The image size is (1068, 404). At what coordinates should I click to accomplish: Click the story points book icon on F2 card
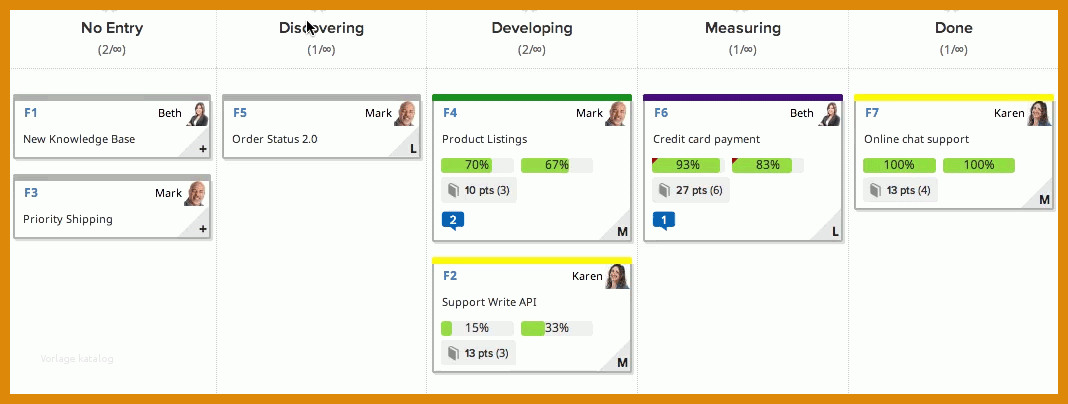point(454,353)
